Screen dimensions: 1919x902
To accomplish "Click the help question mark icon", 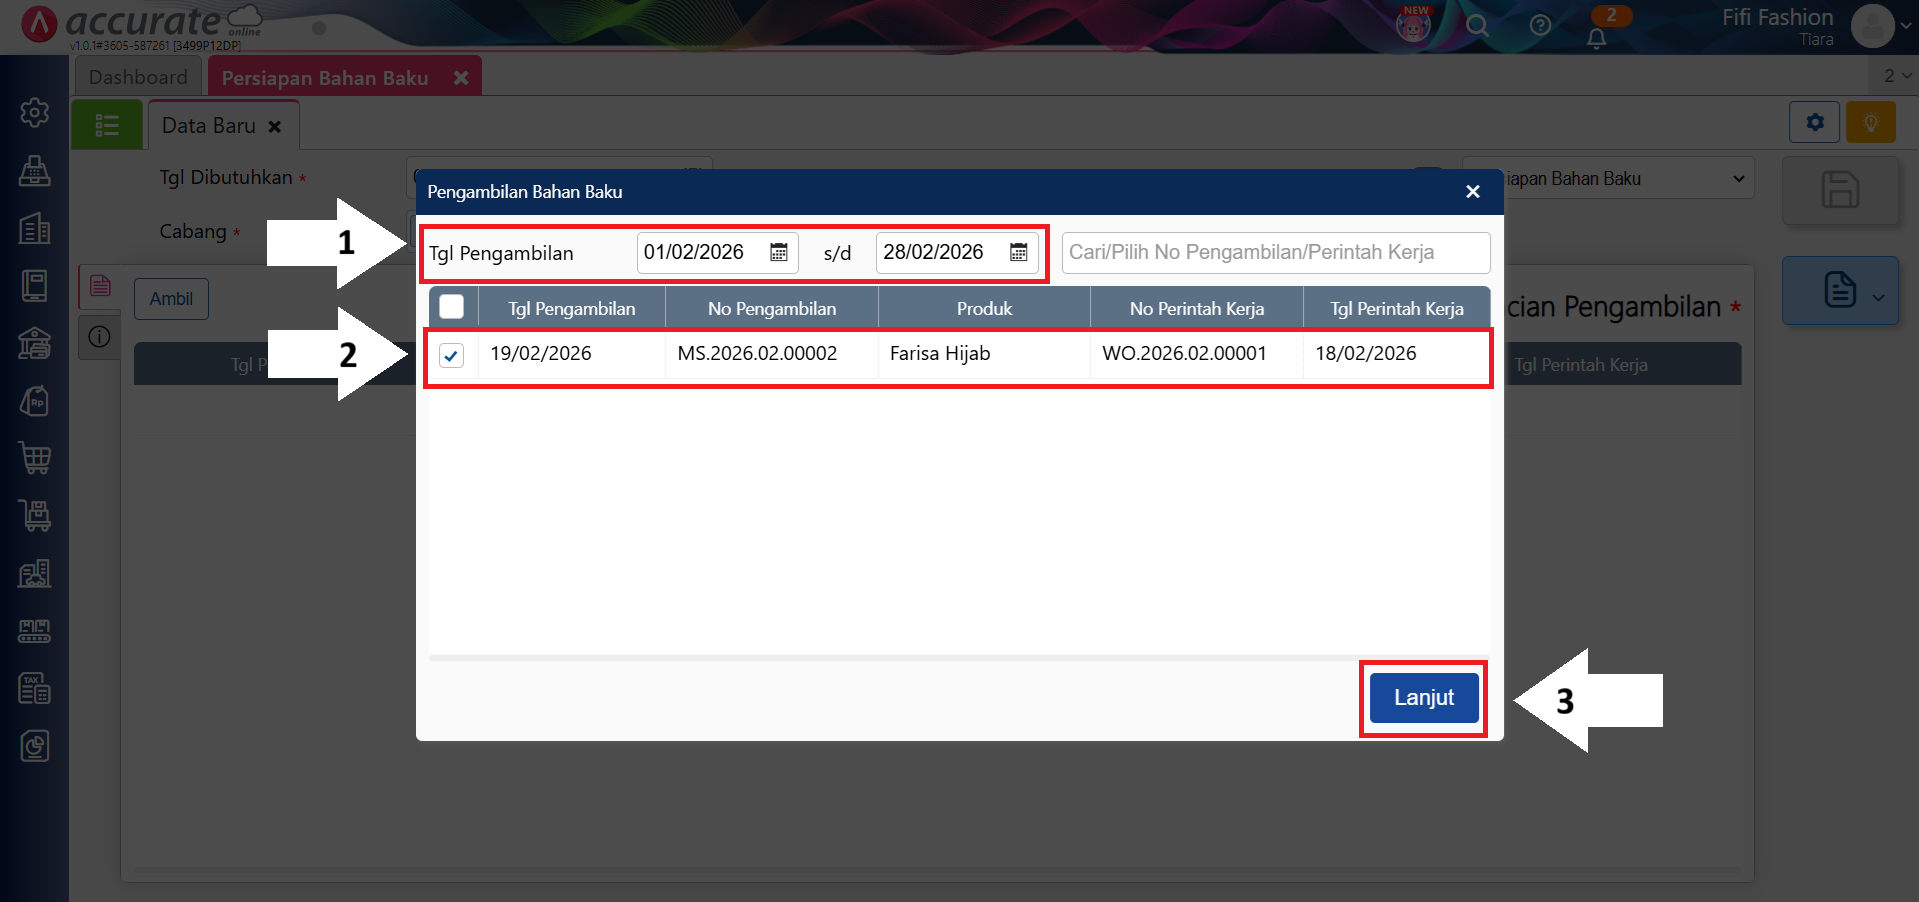I will click(x=1540, y=26).
